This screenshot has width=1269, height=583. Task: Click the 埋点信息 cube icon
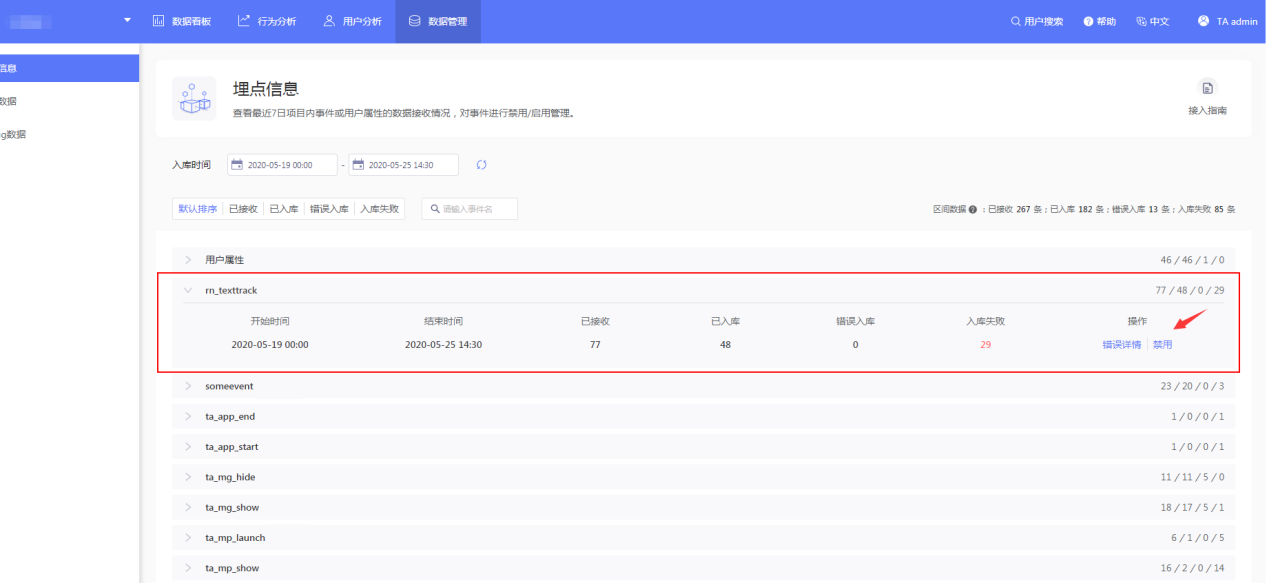tap(194, 98)
